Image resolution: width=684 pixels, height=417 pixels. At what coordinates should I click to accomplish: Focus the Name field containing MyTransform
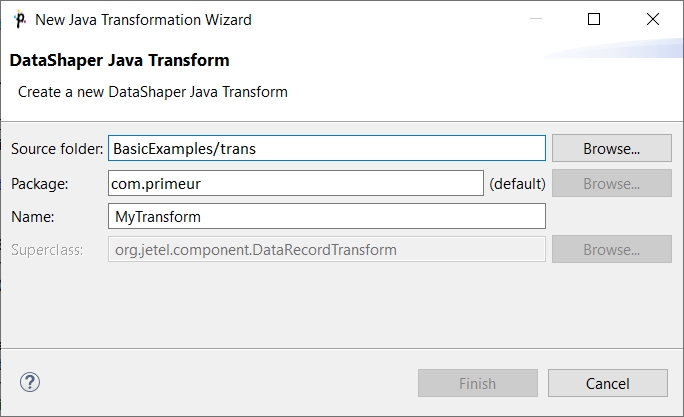click(x=327, y=216)
